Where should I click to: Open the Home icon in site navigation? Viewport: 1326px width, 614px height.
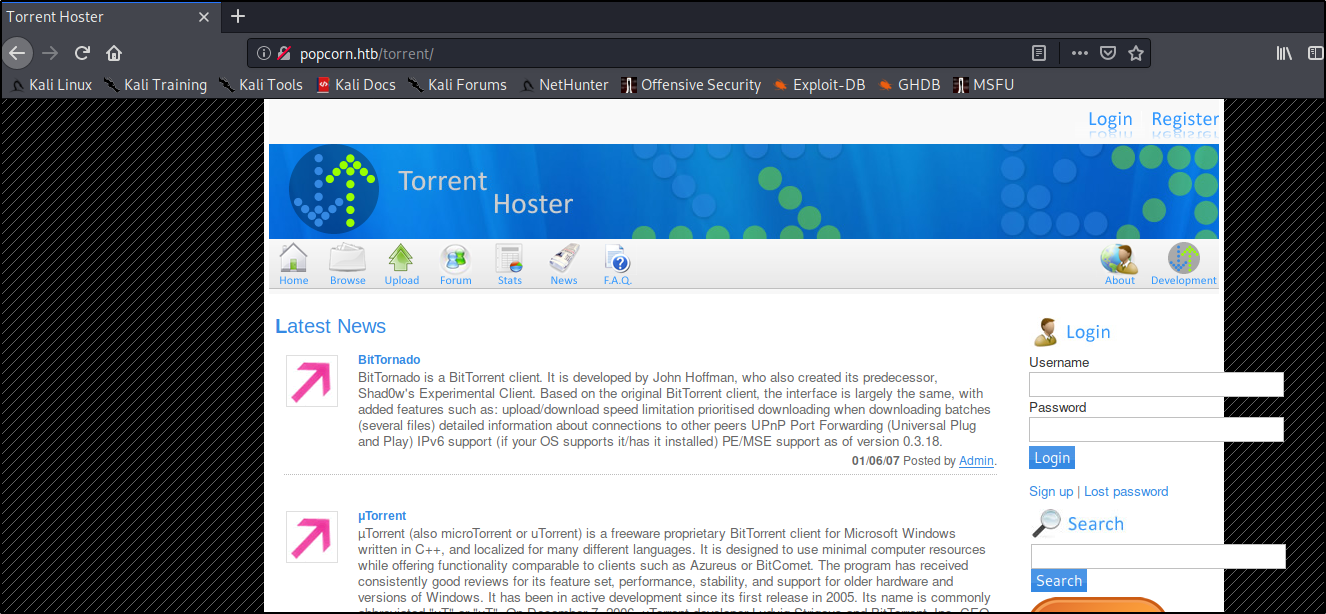(x=293, y=265)
